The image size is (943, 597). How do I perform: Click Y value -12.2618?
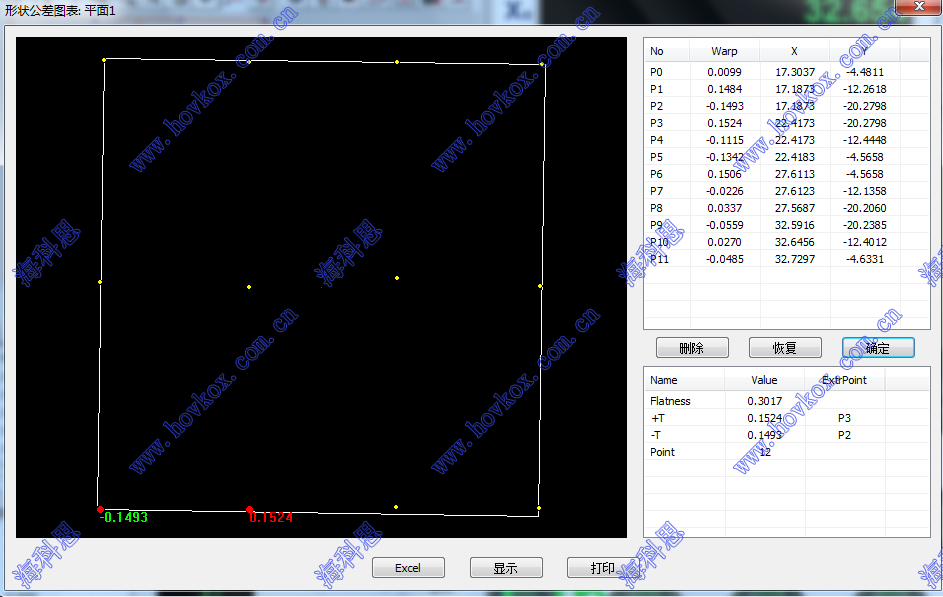coord(864,89)
